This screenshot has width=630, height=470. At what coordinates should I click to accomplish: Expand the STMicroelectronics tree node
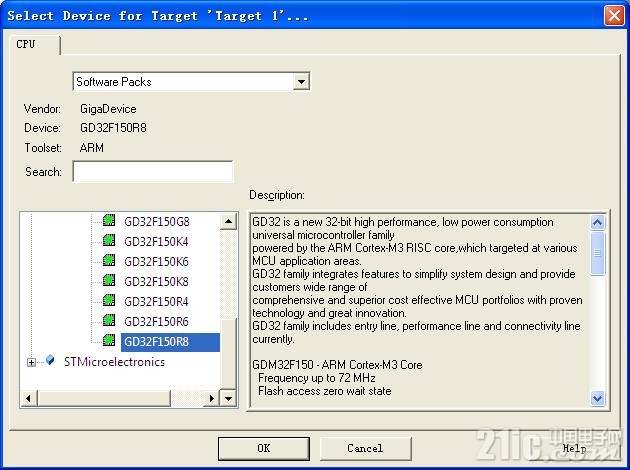tap(31, 362)
